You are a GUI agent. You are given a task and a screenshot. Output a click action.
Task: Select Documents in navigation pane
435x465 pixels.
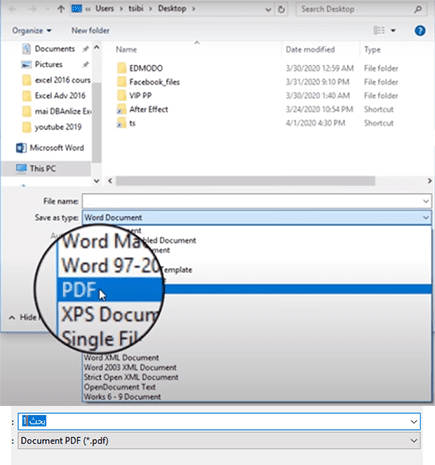click(55, 49)
